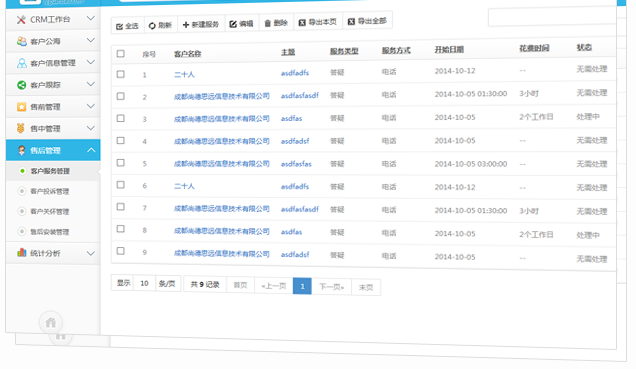
Task: Expand the 售中管理 chevron
Action: (91, 128)
